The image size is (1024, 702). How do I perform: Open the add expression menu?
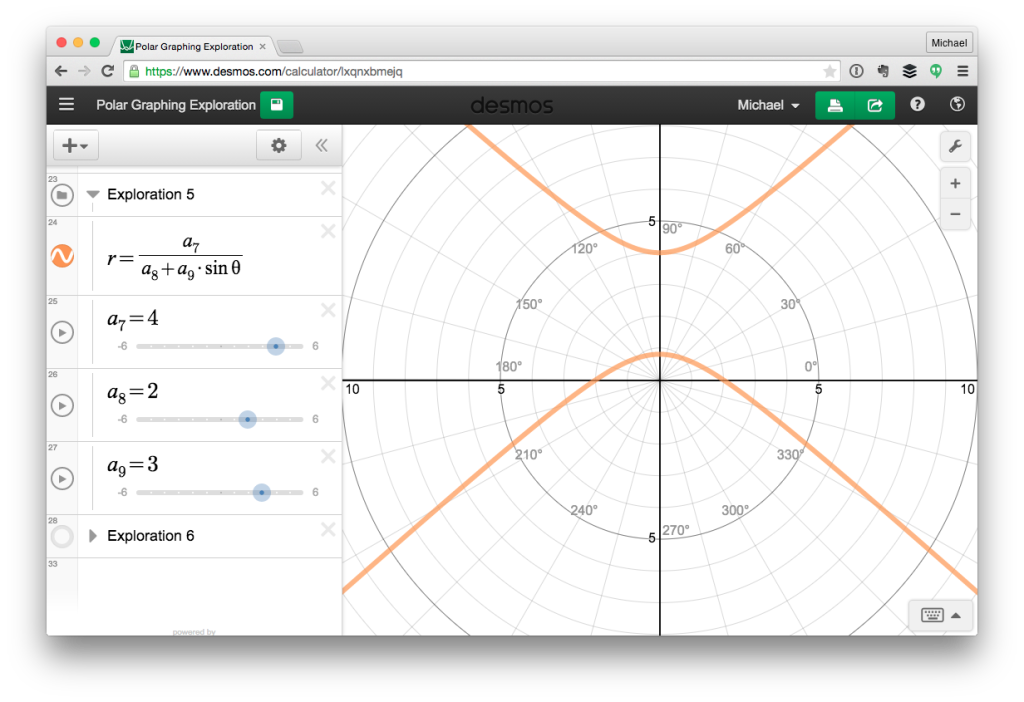(75, 145)
